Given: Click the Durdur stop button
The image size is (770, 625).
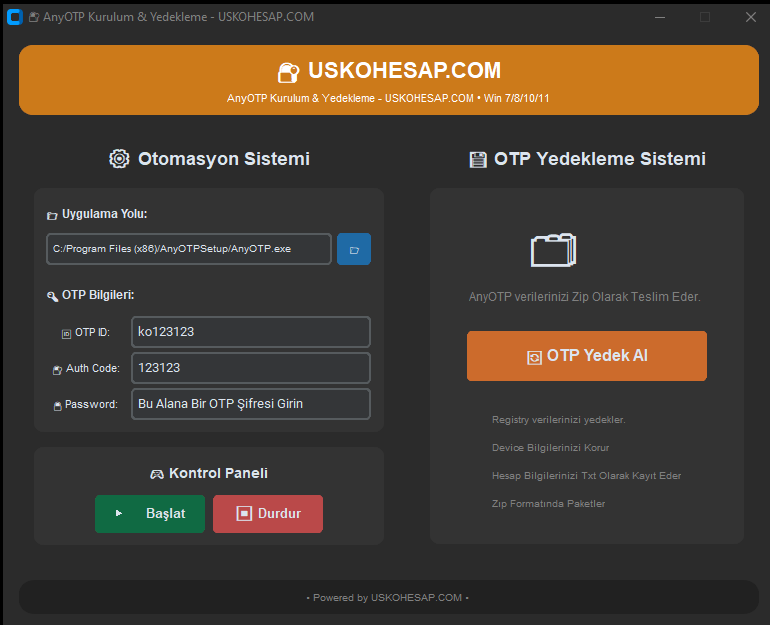Looking at the screenshot, I should (x=268, y=514).
